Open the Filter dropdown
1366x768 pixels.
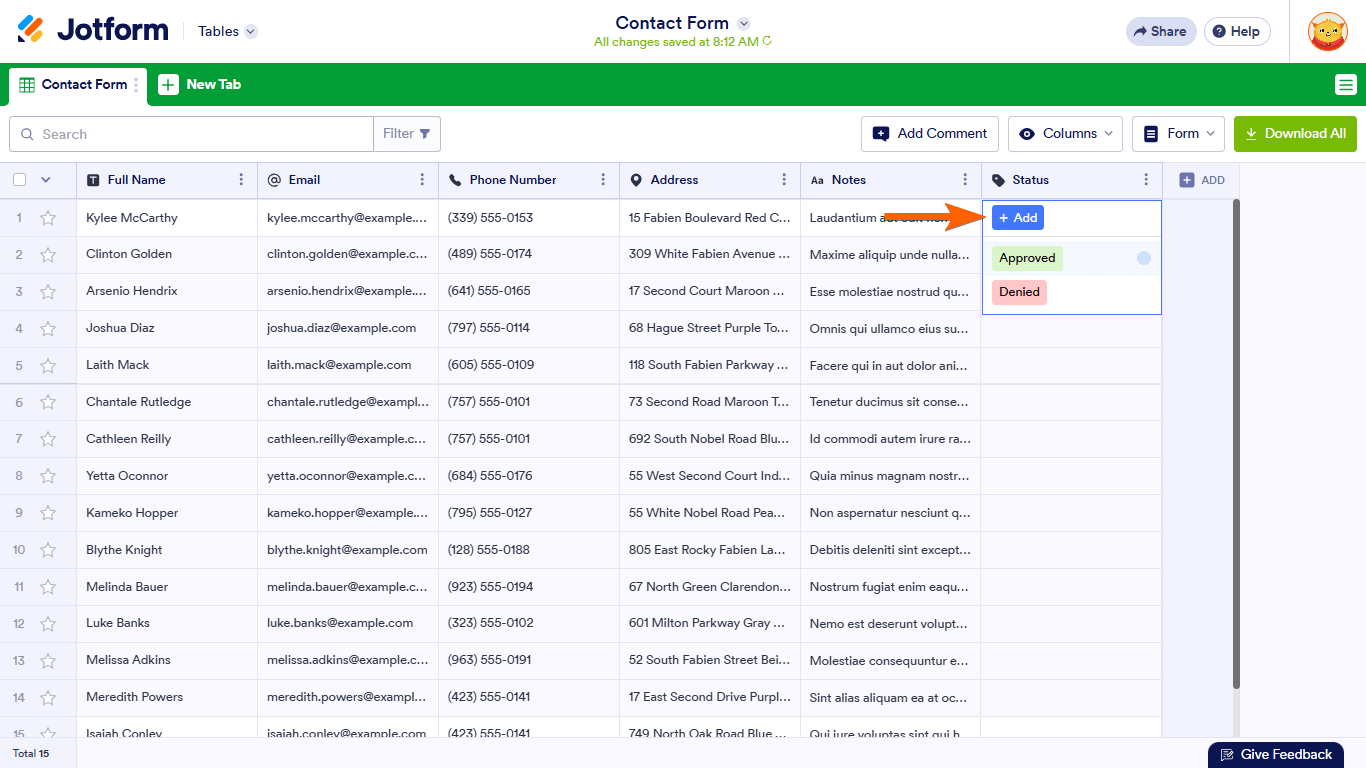(407, 134)
